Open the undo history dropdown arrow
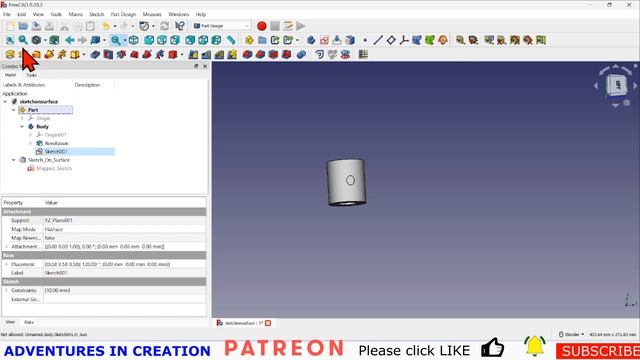 pyautogui.click(x=115, y=26)
